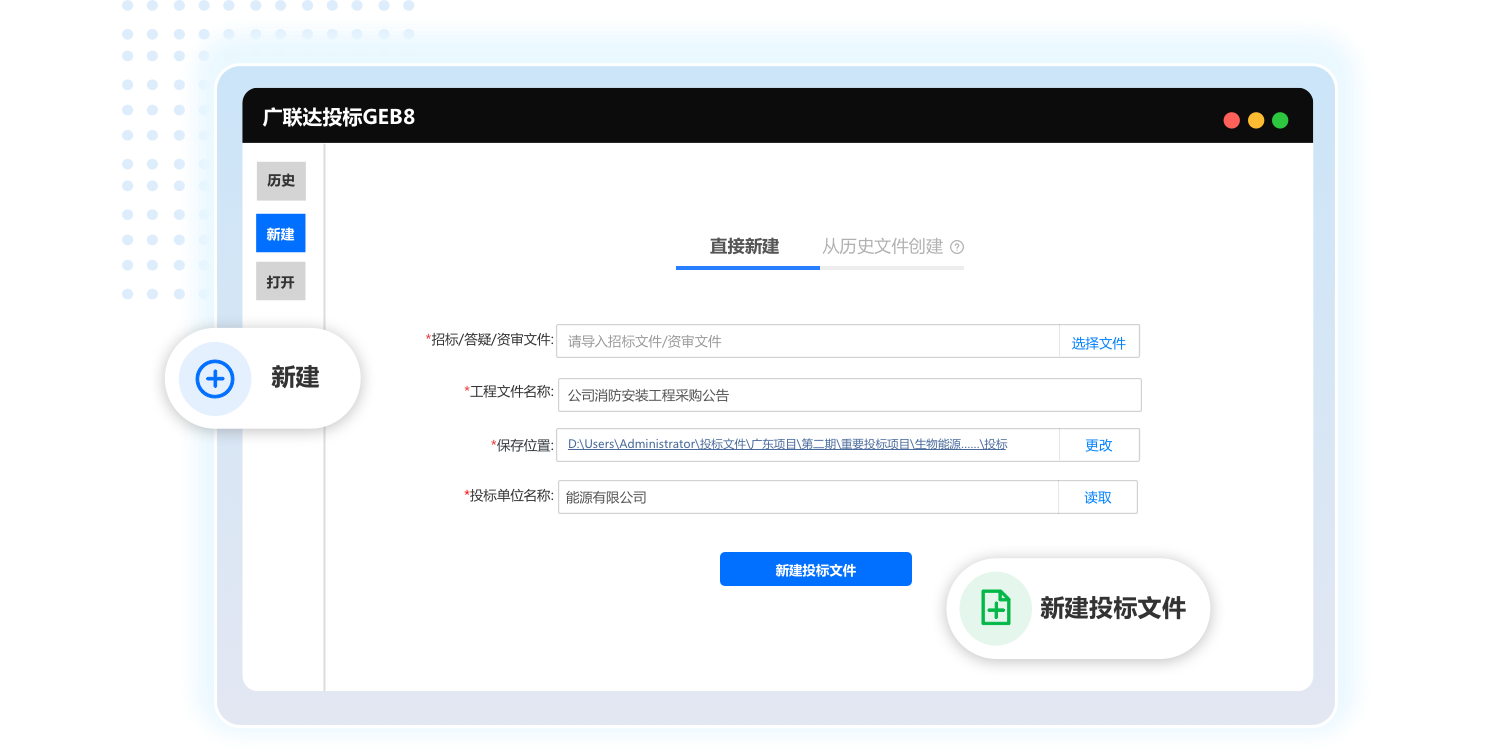Switch to the 直接新建 tab

tap(745, 246)
